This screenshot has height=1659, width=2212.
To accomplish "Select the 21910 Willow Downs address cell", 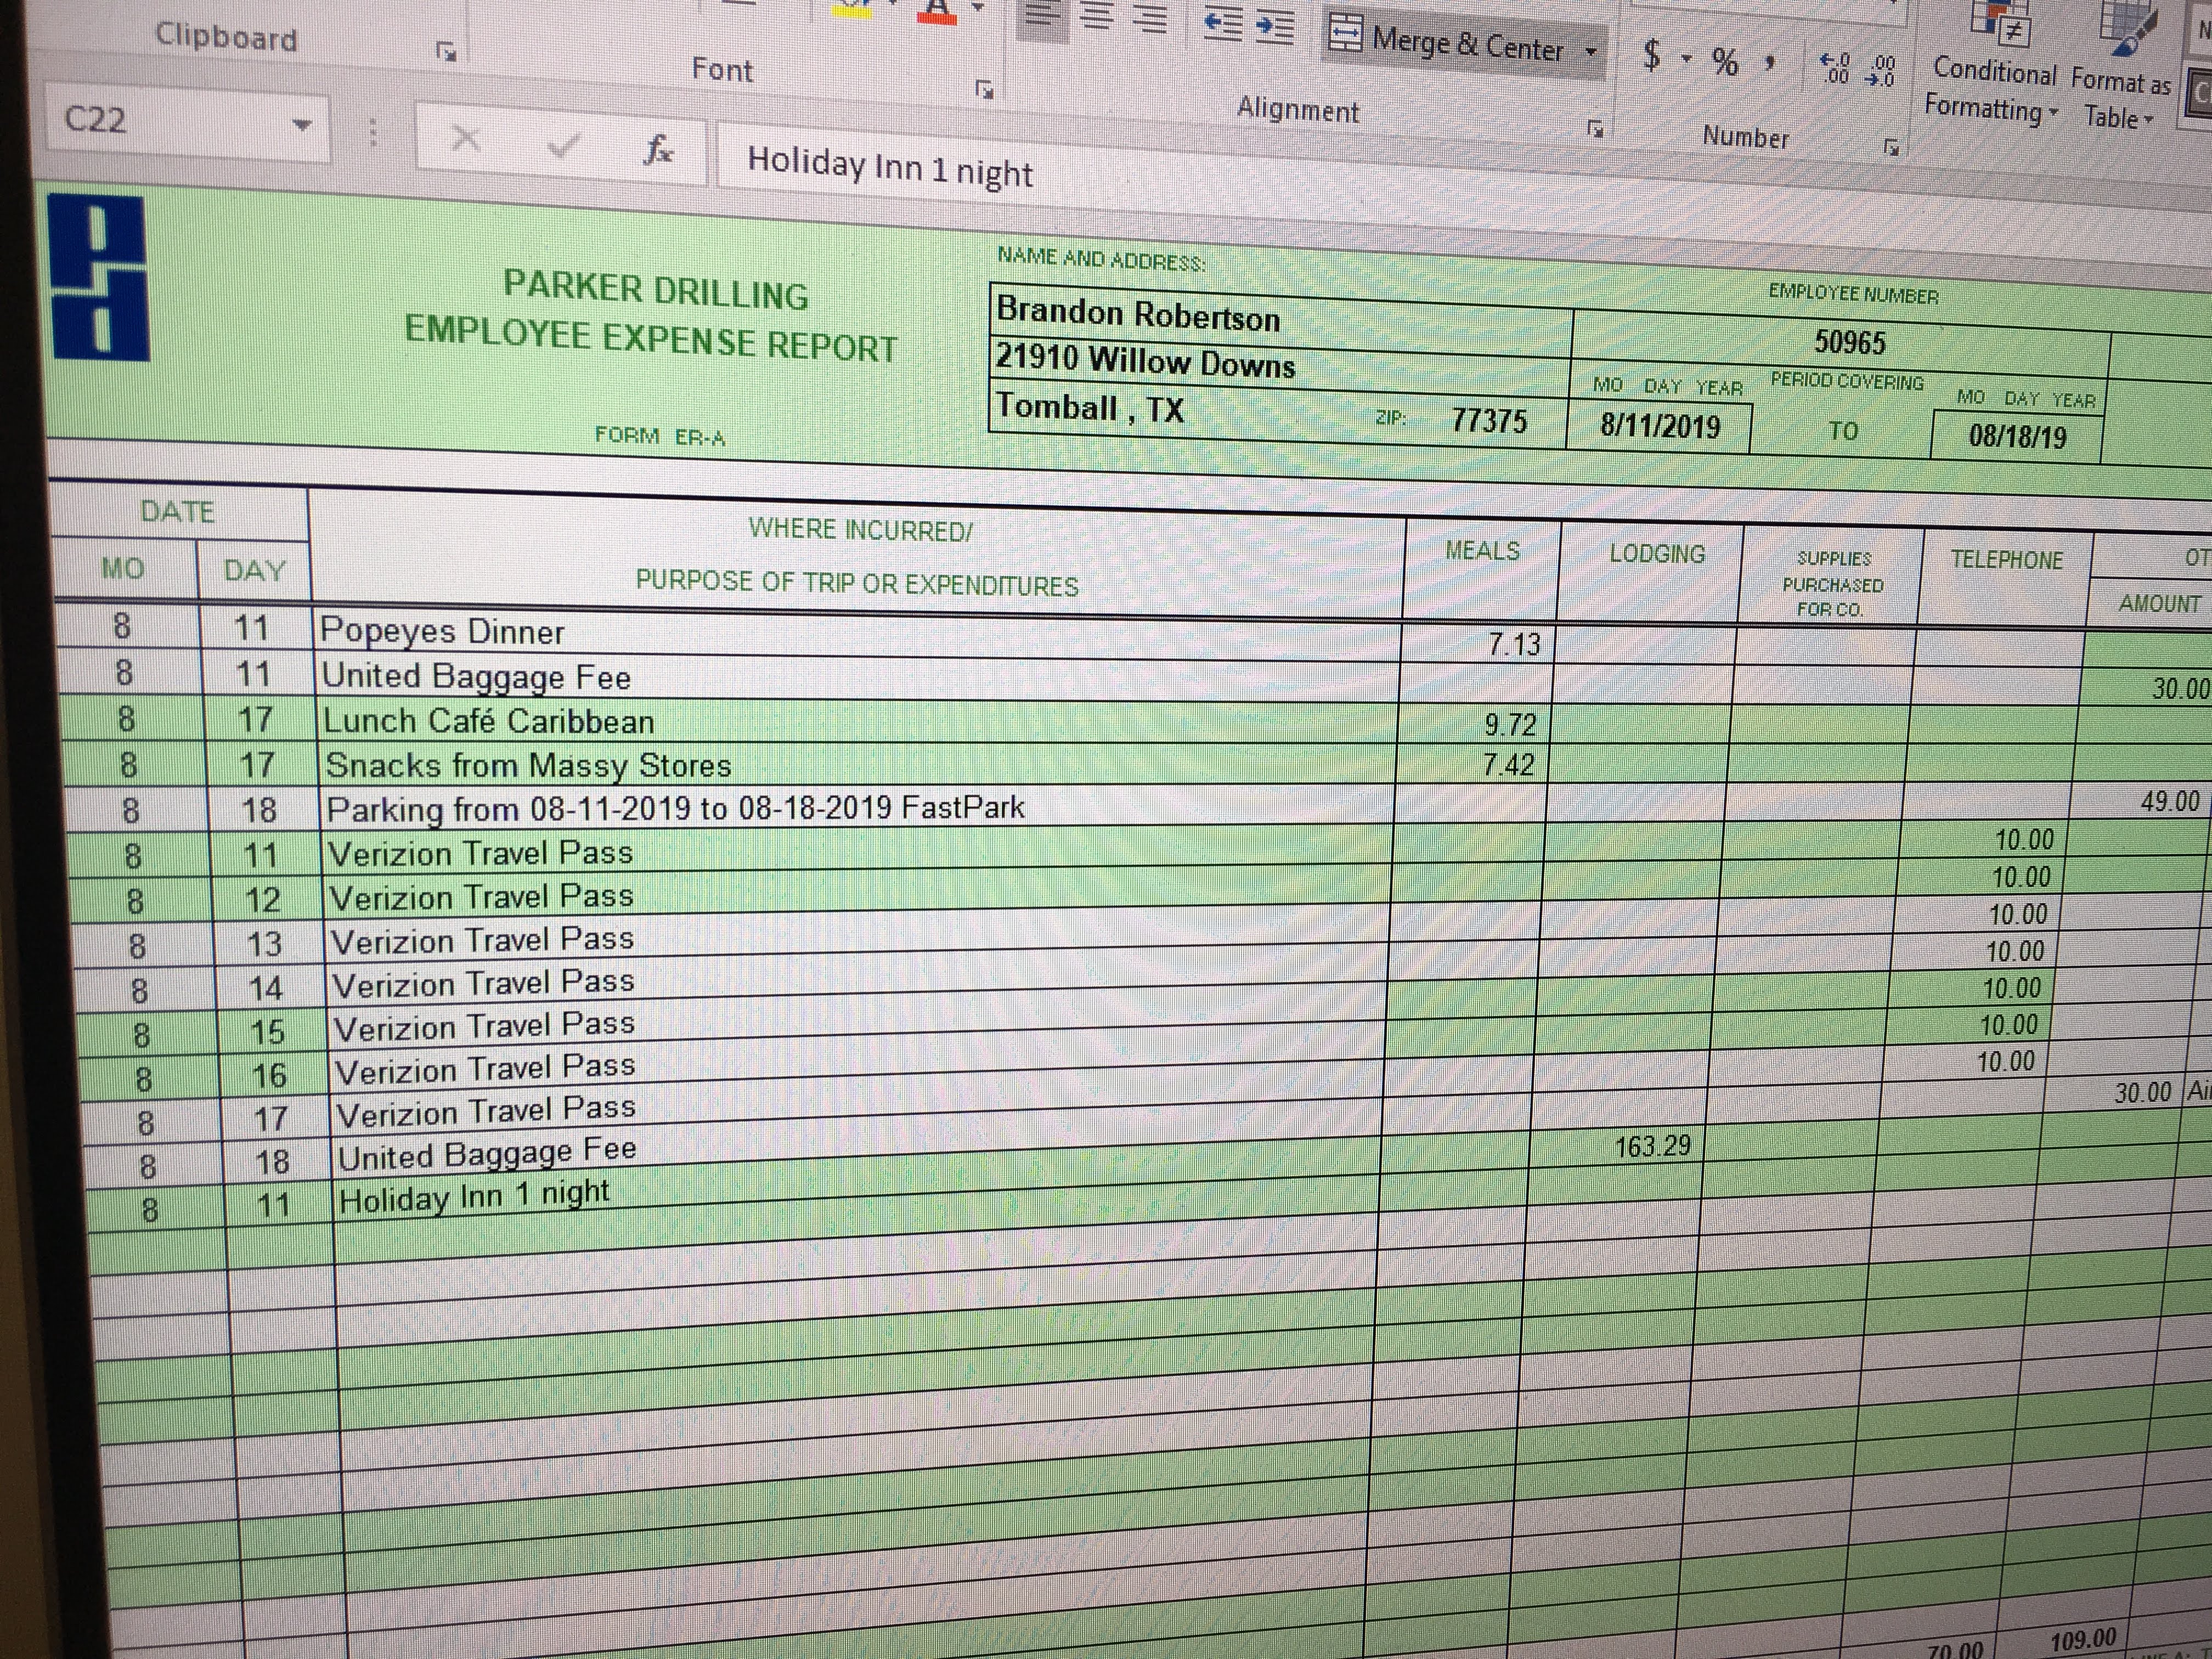I will (x=1280, y=363).
